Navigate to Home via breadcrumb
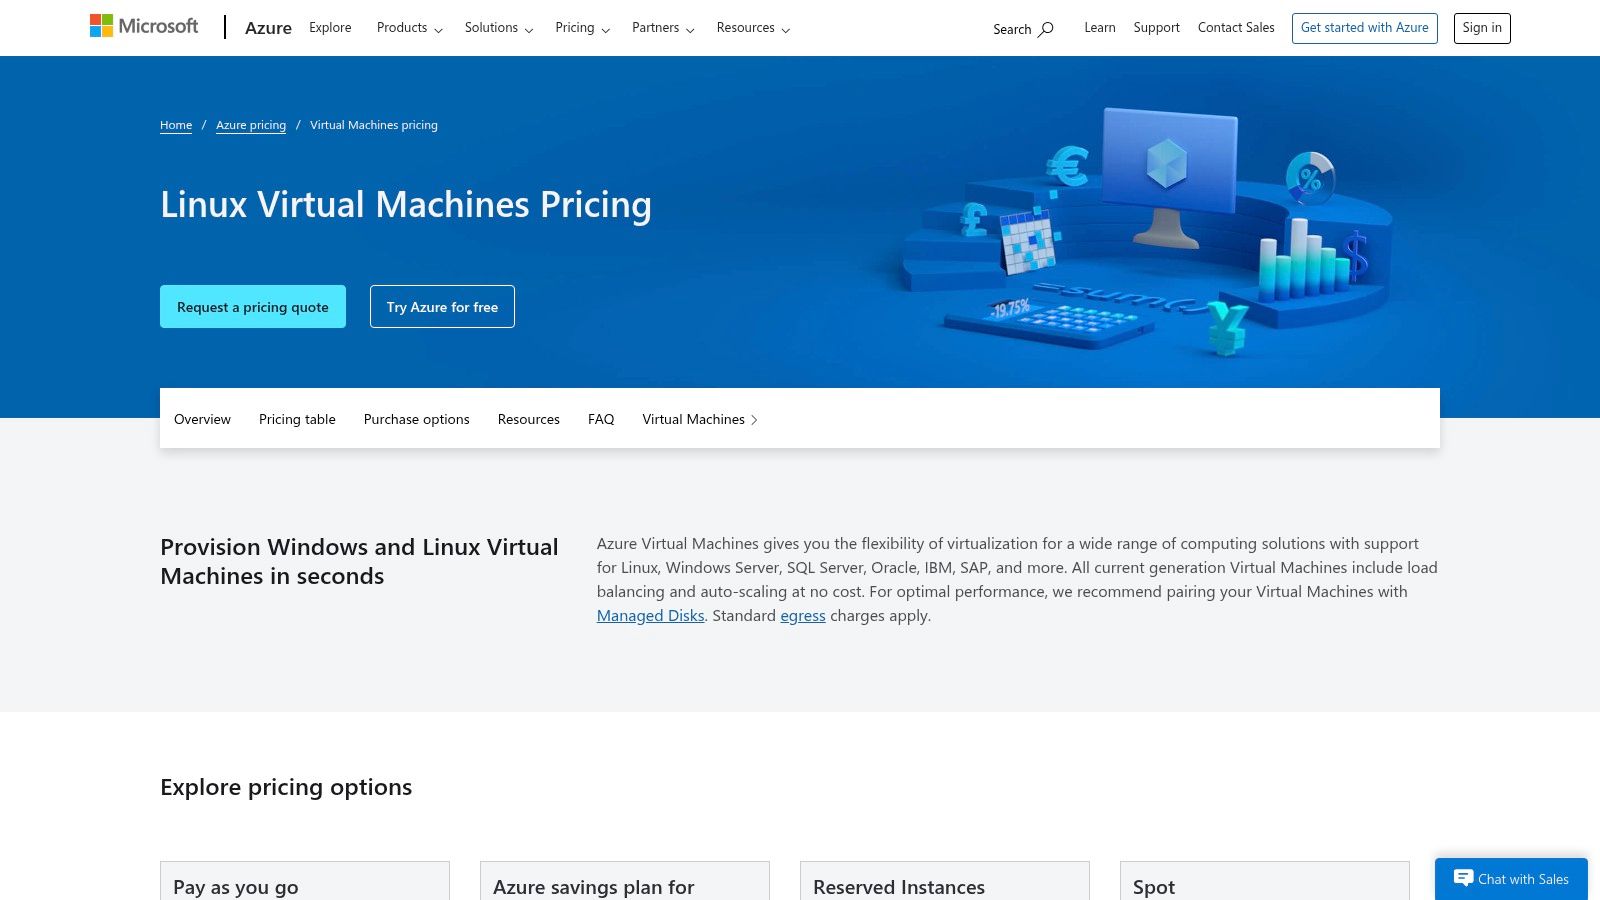Viewport: 1600px width, 900px height. coord(176,124)
